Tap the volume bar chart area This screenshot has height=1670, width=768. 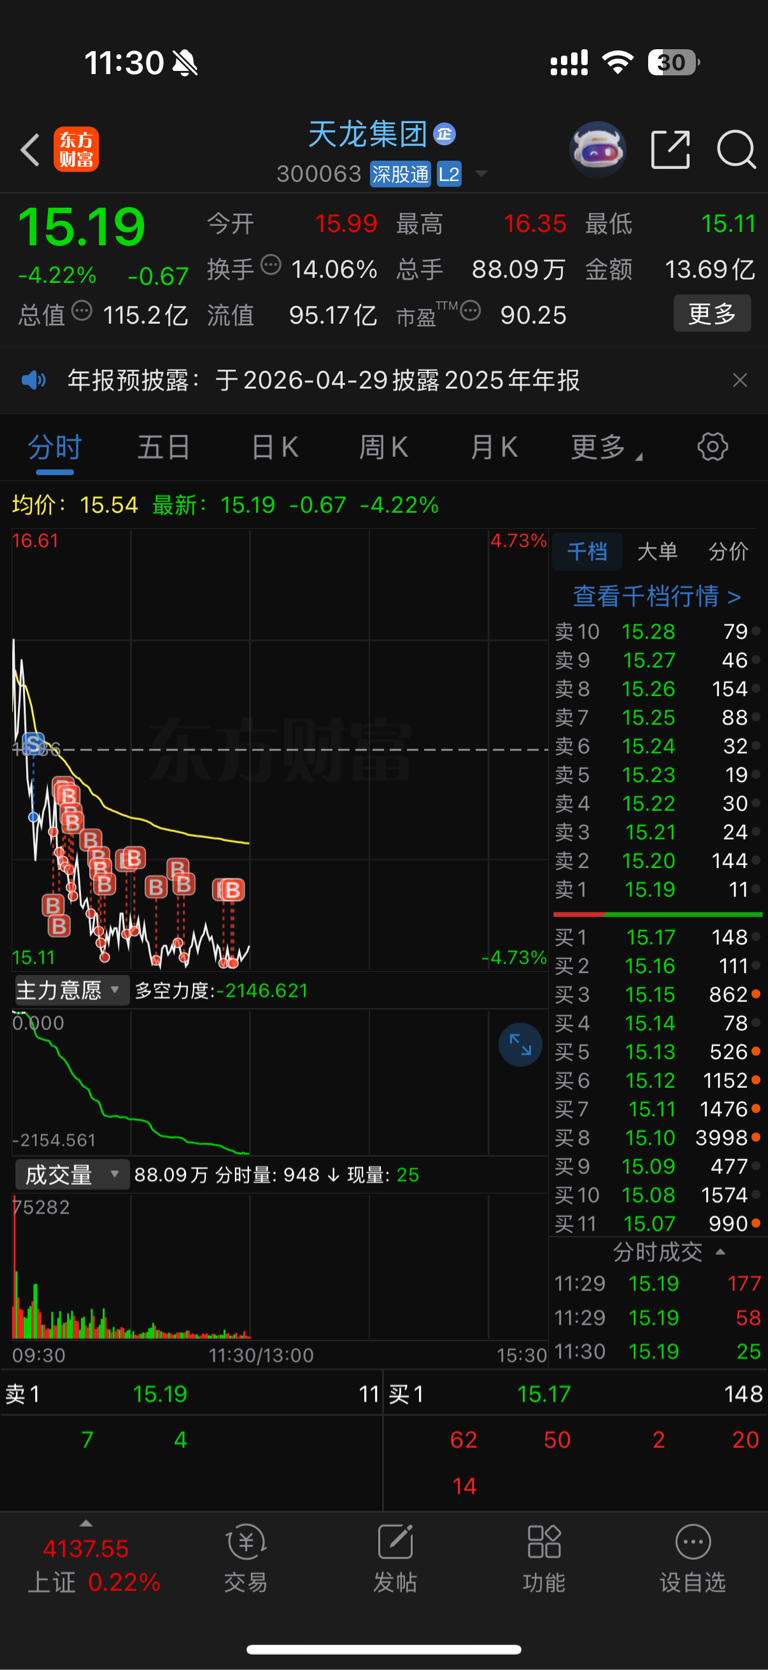(x=279, y=1266)
